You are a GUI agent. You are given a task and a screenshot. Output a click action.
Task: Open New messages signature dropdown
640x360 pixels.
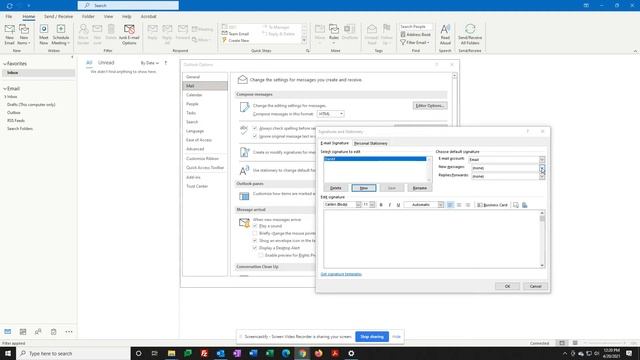(x=542, y=168)
